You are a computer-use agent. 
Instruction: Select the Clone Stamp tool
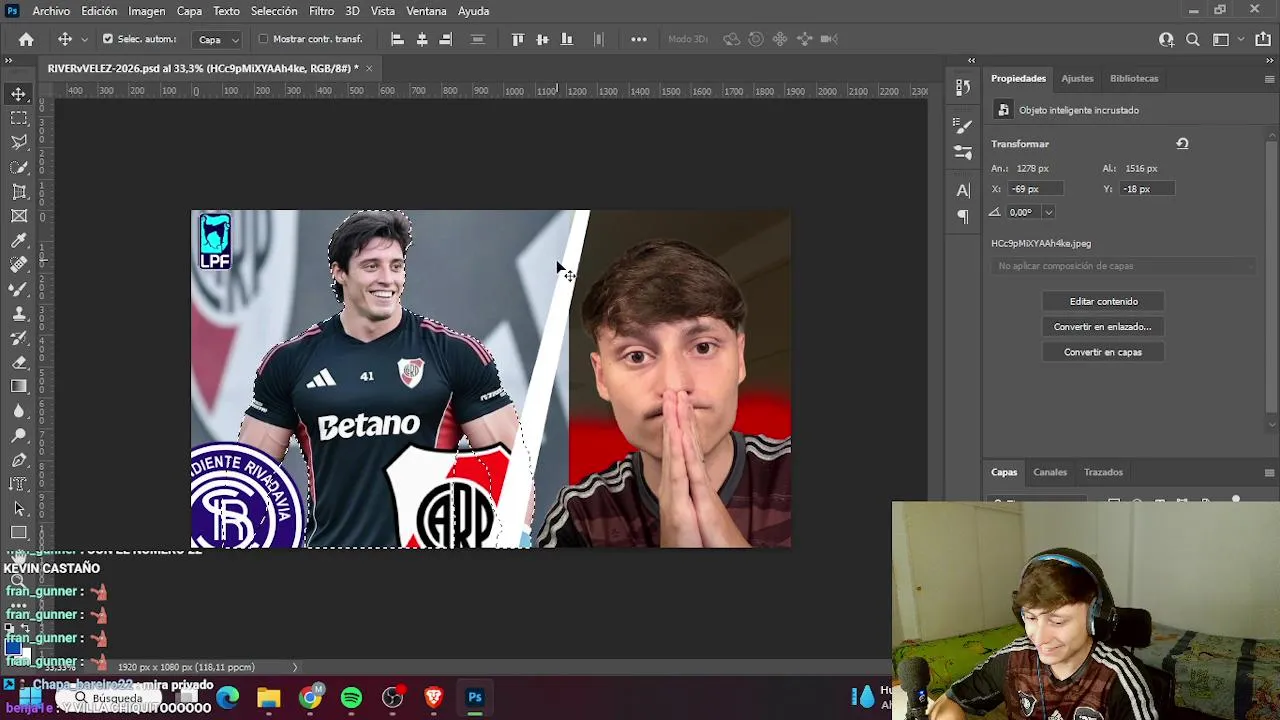[19, 313]
